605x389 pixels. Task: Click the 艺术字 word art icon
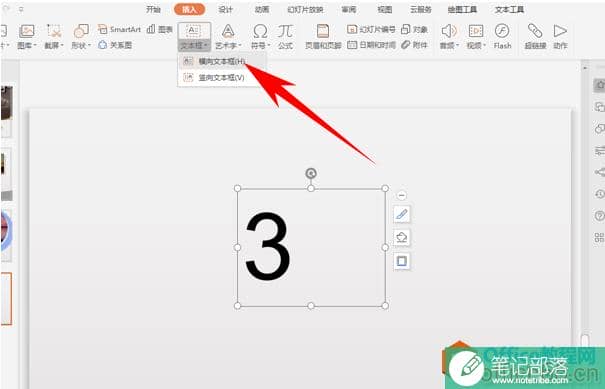click(x=228, y=31)
